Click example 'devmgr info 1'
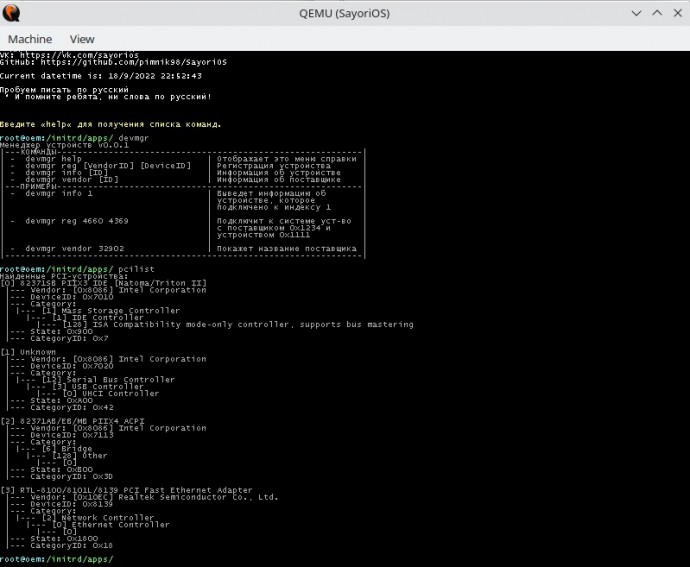 pyautogui.click(x=59, y=193)
